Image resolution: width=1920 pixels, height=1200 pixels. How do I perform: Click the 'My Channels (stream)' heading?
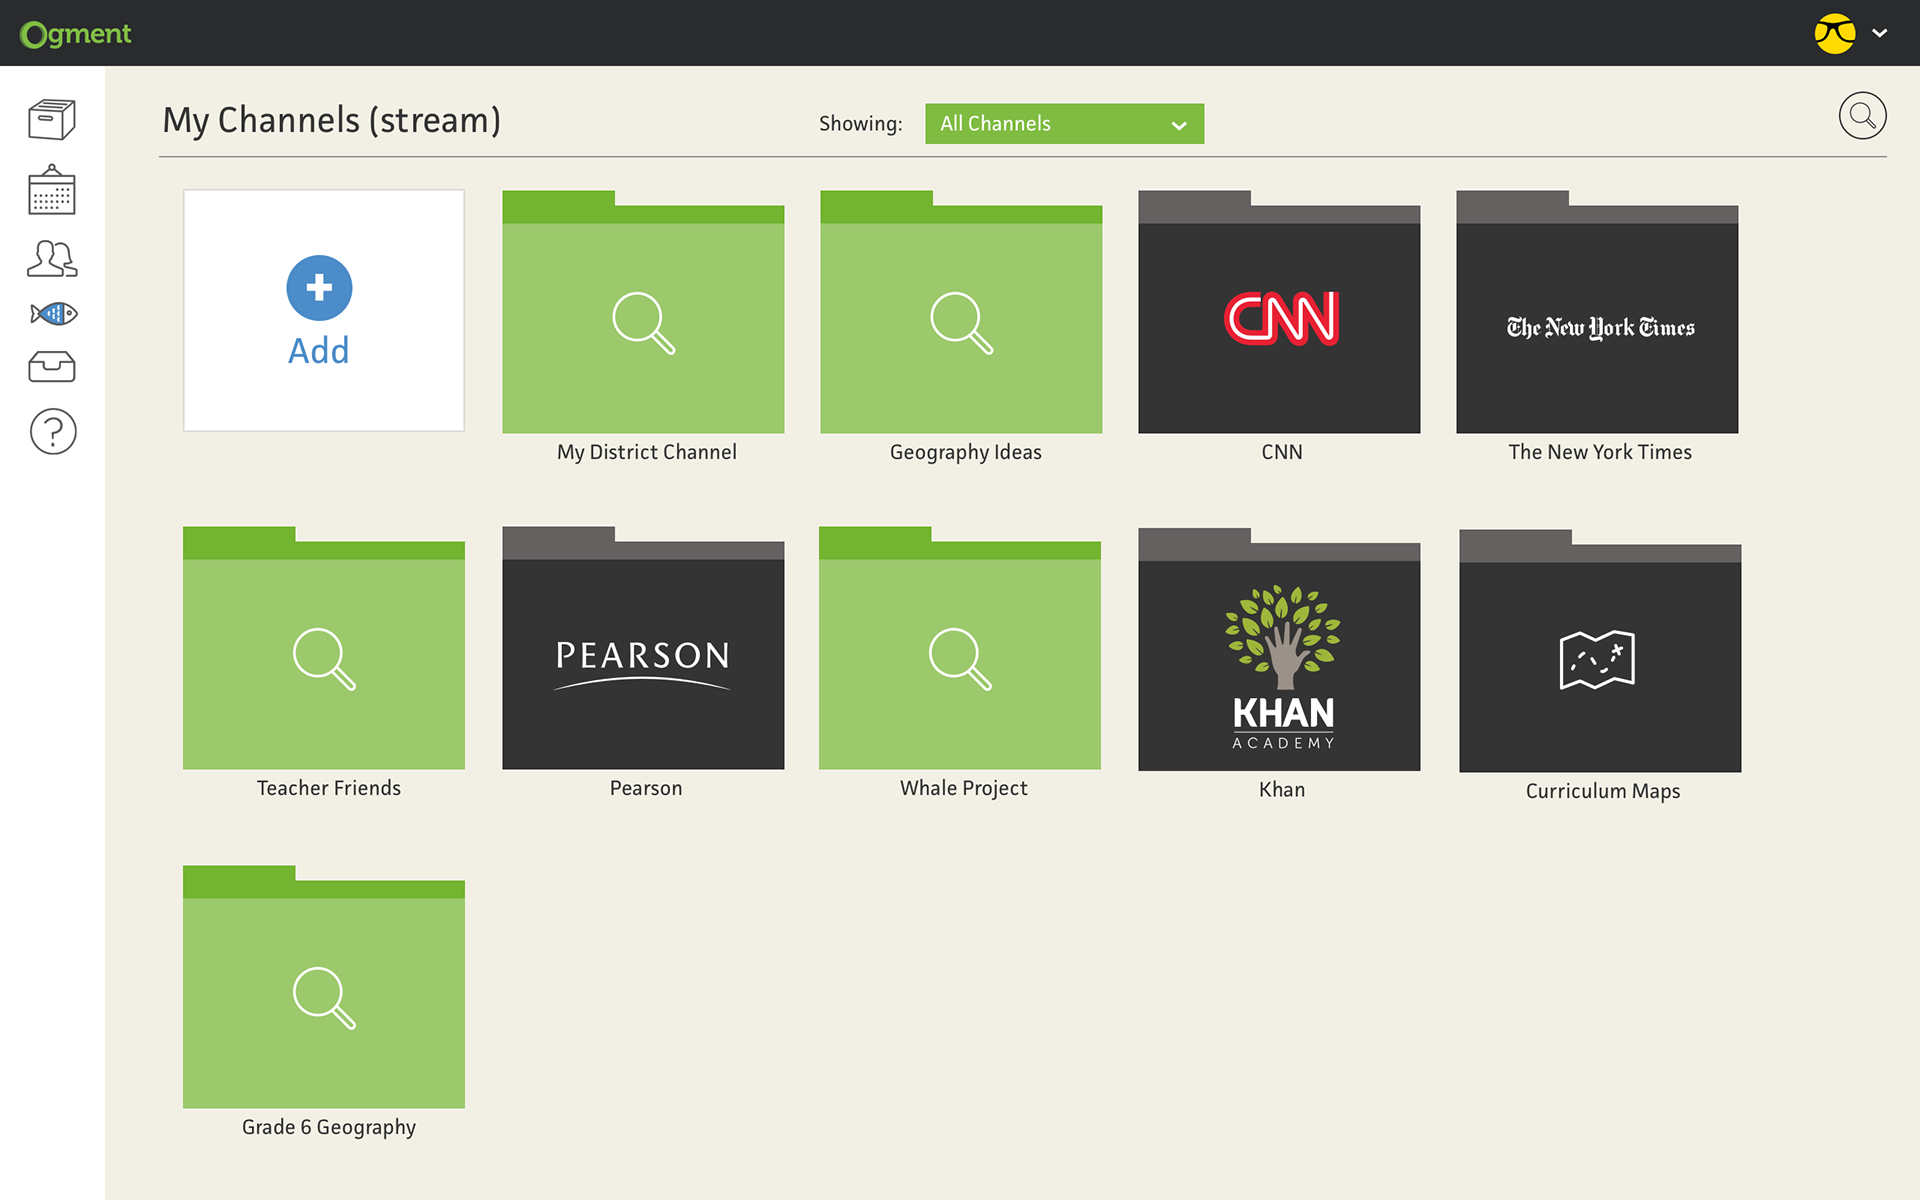332,120
